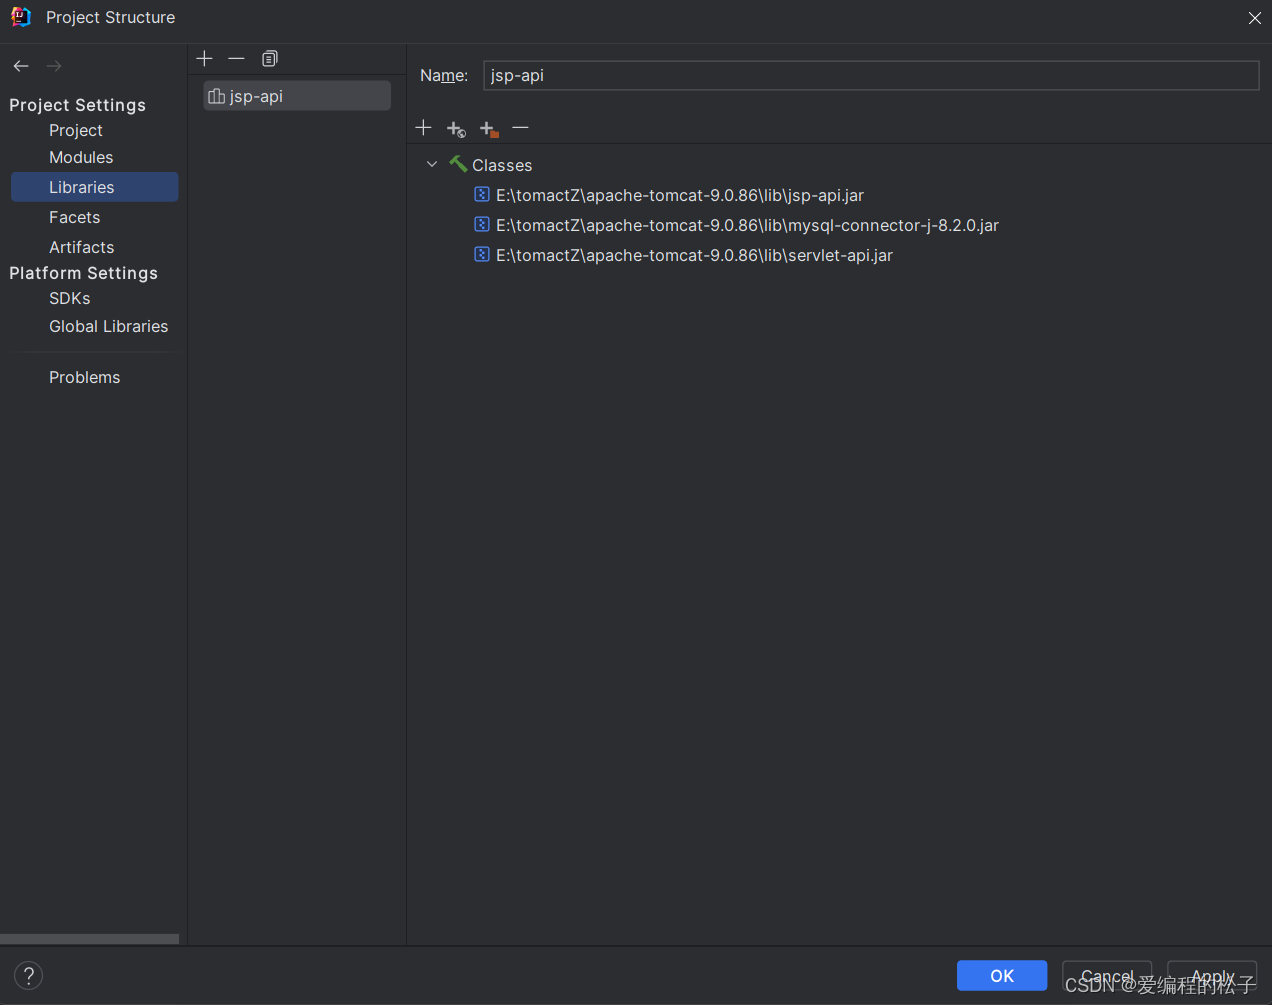Add a new root to library
Viewport: 1272px width, 1005px height.
423,128
